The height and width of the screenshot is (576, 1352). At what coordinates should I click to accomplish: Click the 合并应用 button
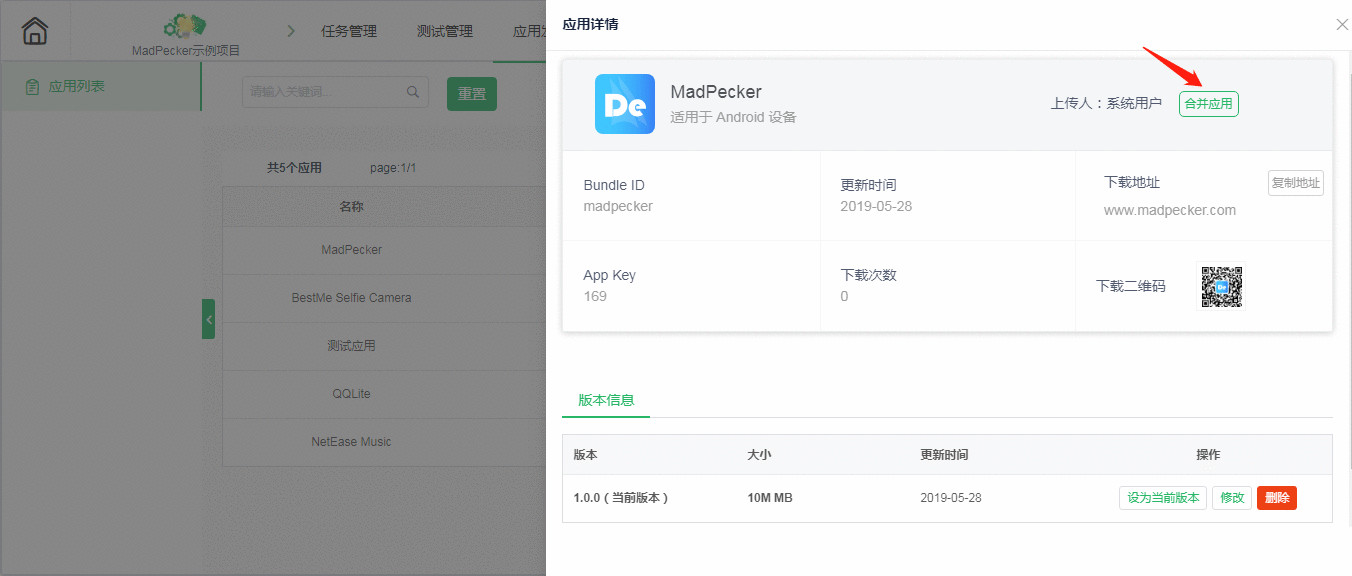(1209, 104)
